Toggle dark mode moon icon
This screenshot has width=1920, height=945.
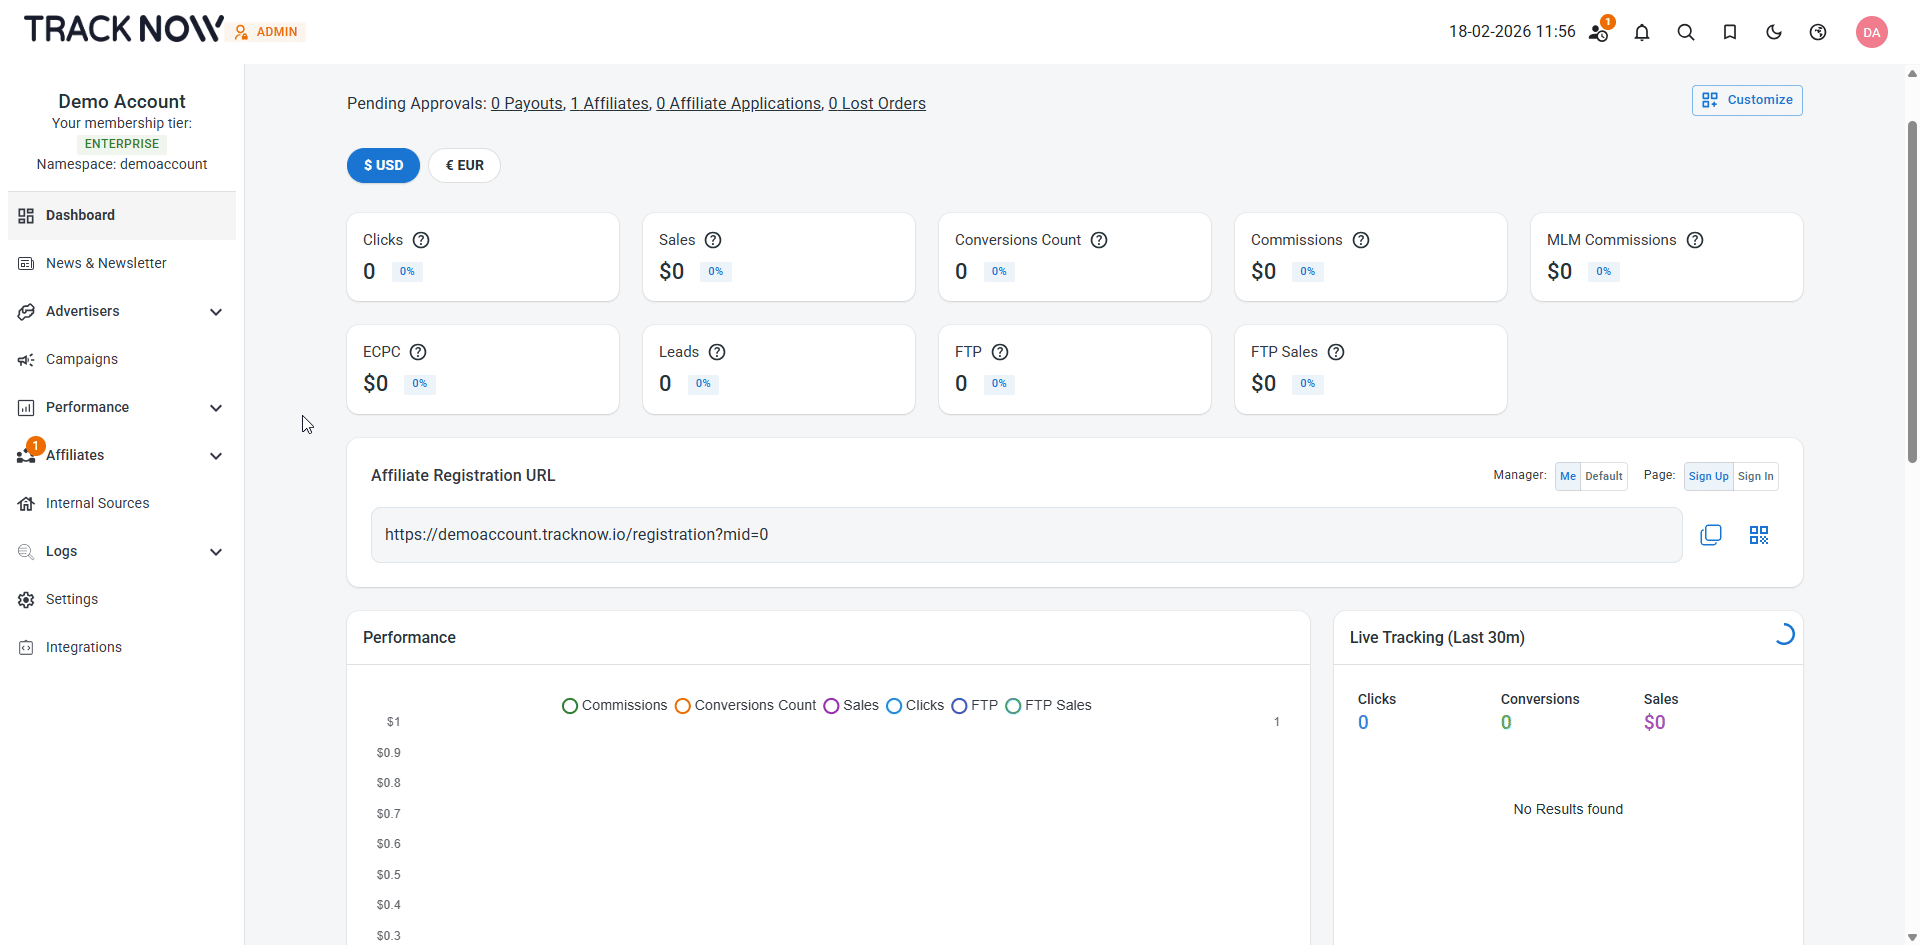tap(1774, 32)
